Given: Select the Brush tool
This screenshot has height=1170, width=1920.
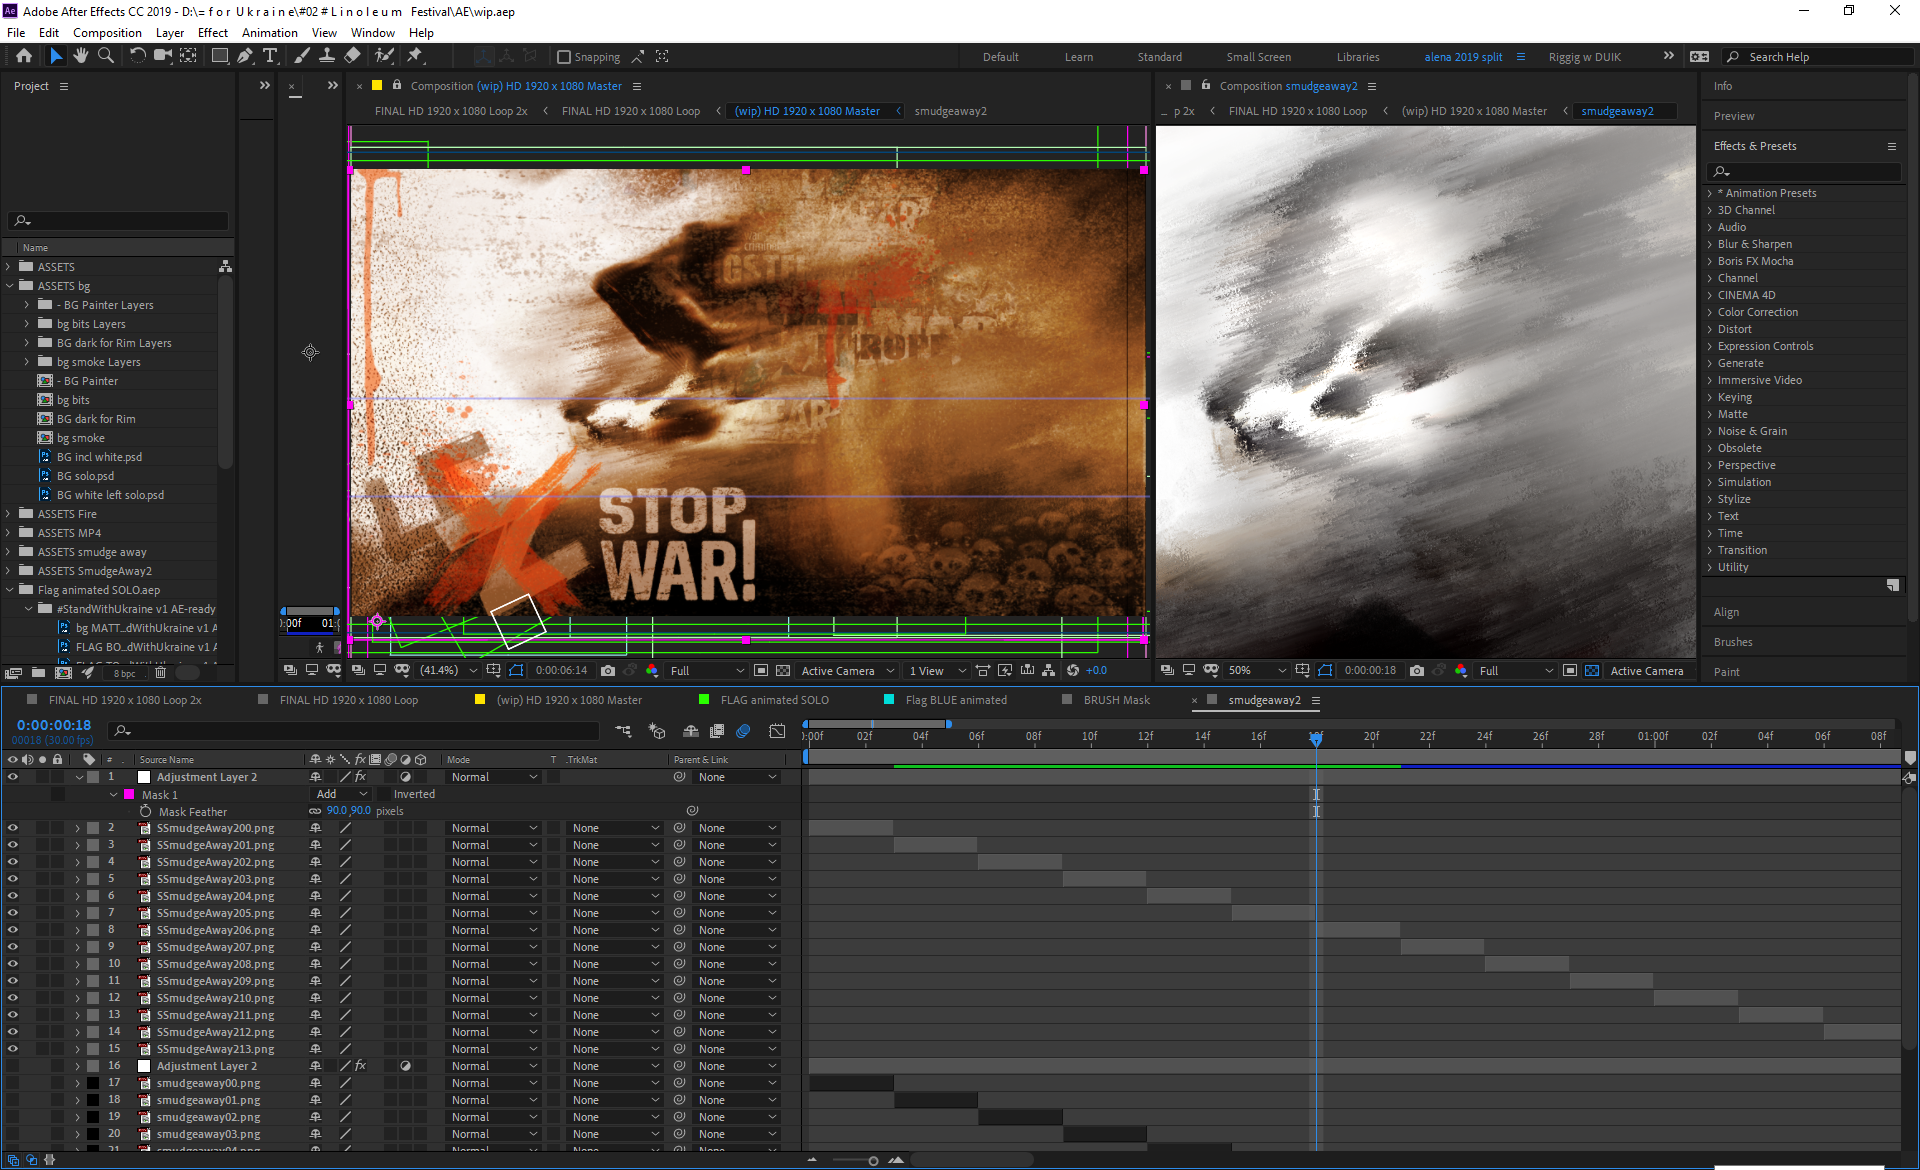Looking at the screenshot, I should pyautogui.click(x=301, y=56).
